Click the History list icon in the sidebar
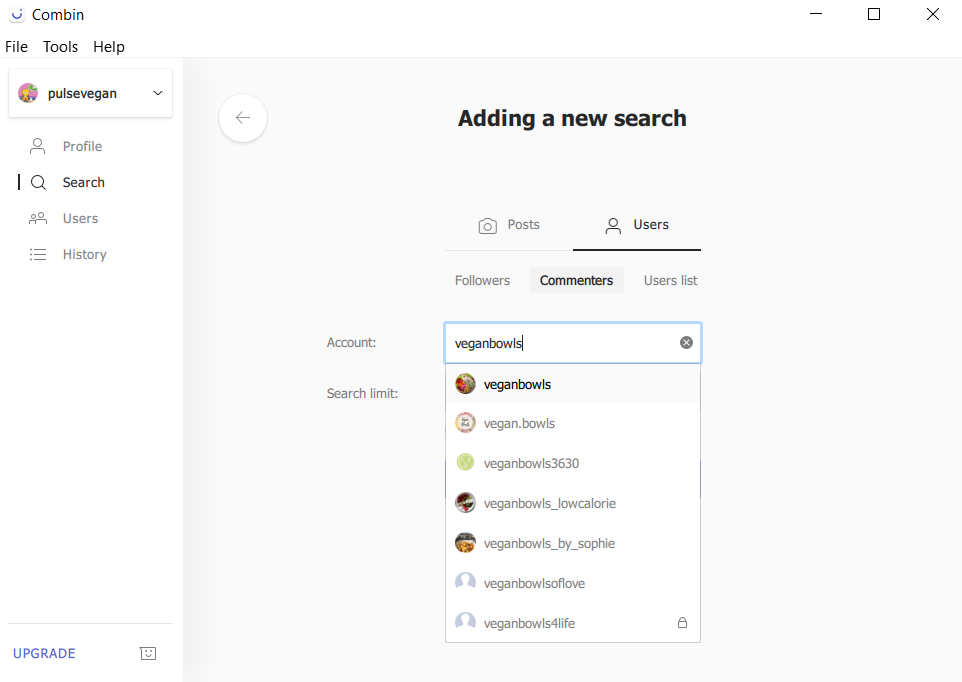This screenshot has height=682, width=962. tap(38, 255)
